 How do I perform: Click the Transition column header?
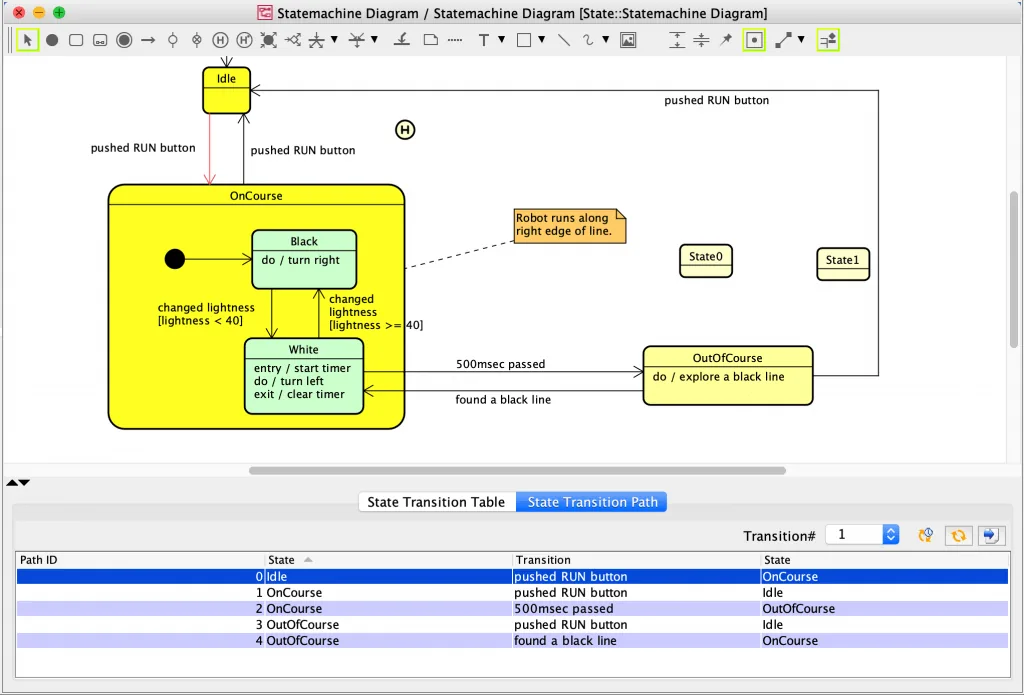[636, 560]
